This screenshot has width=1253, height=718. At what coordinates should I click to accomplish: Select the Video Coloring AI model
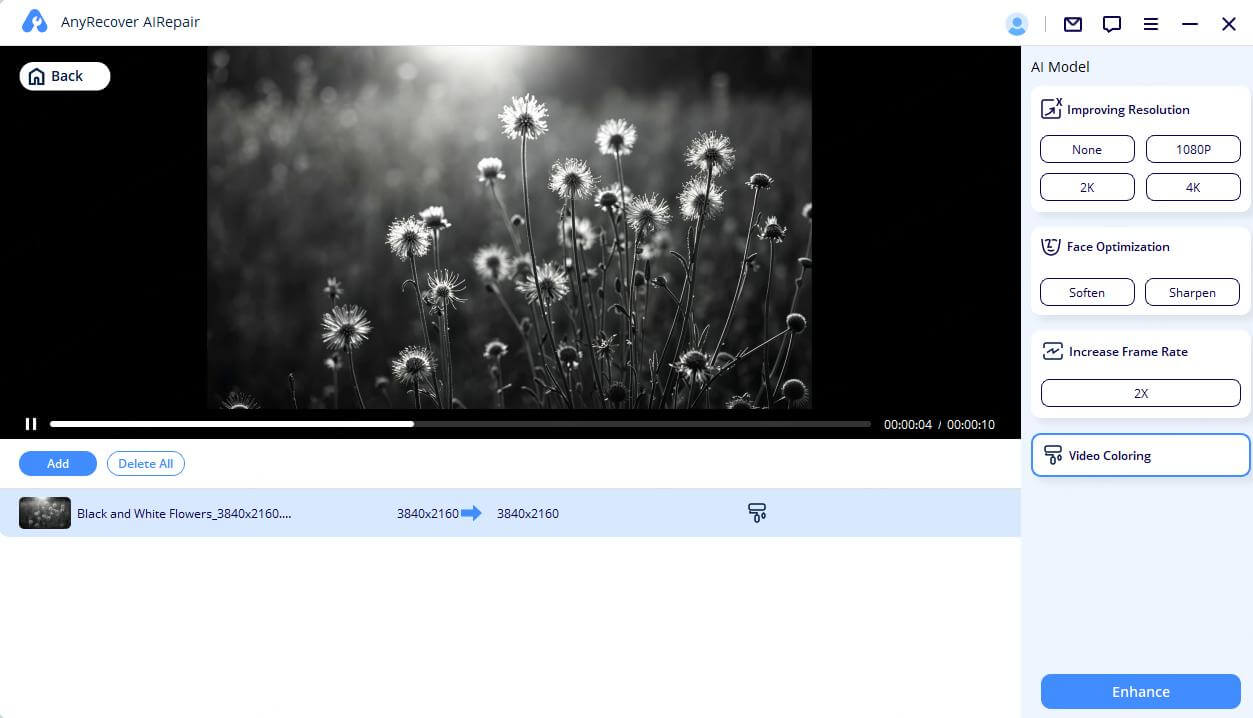(1140, 455)
